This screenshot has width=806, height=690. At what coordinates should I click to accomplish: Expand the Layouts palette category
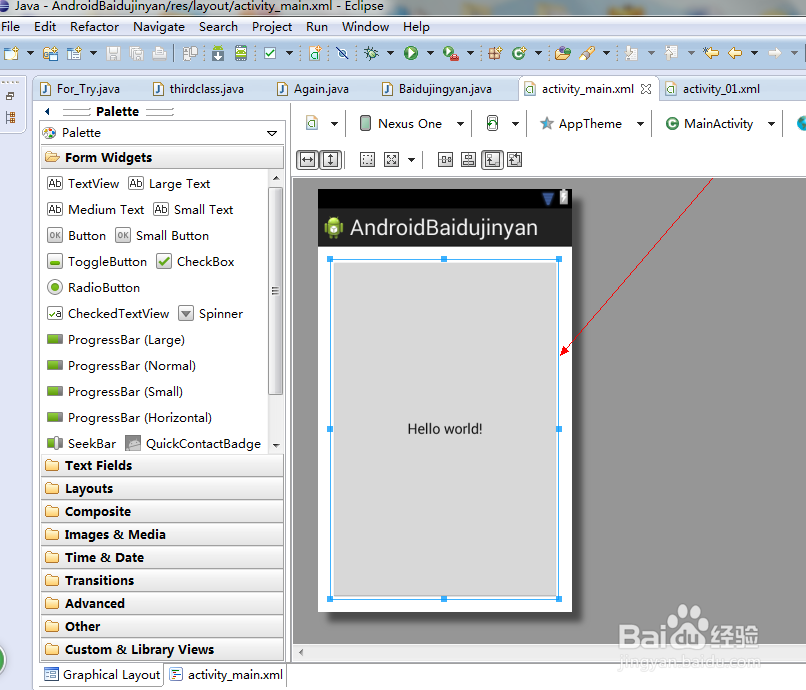[x=162, y=488]
